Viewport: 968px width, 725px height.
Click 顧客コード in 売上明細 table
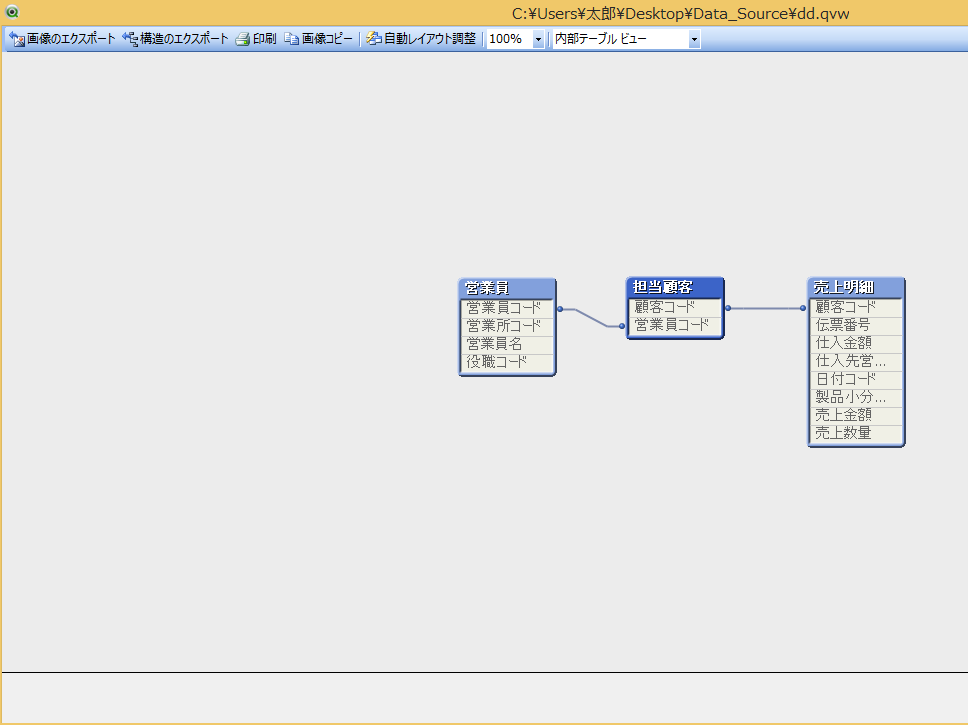[856, 307]
